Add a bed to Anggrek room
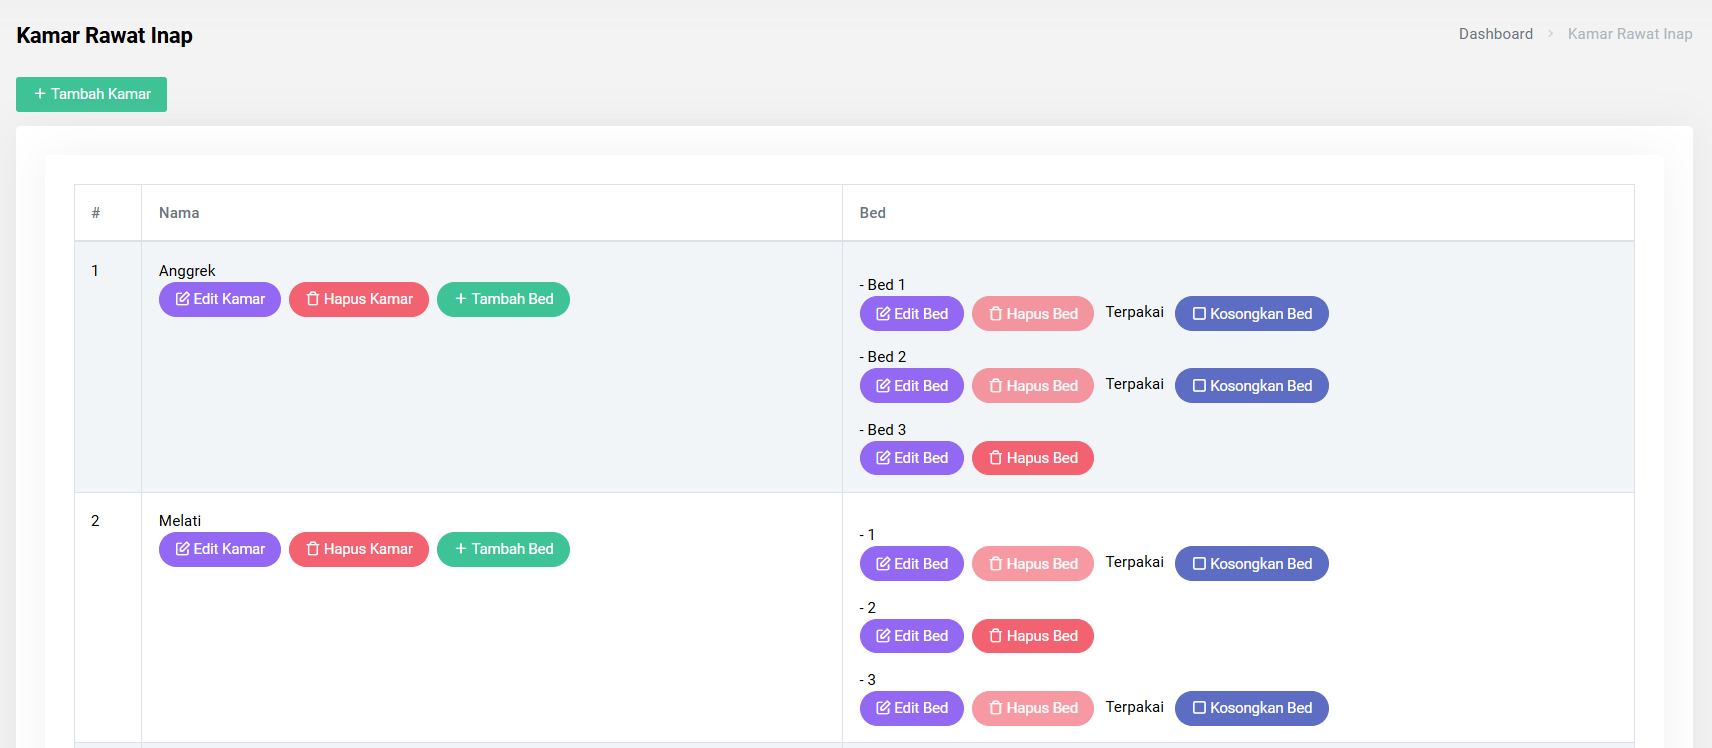Screen dimensions: 1712x748 [x=503, y=299]
